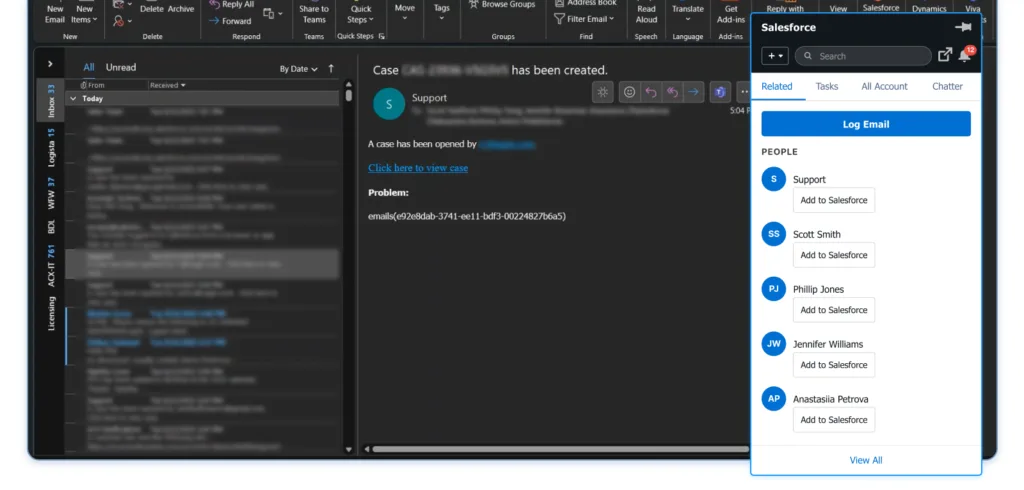This screenshot has width=1024, height=490.
Task: Open the All Account tab
Action: pyautogui.click(x=884, y=86)
